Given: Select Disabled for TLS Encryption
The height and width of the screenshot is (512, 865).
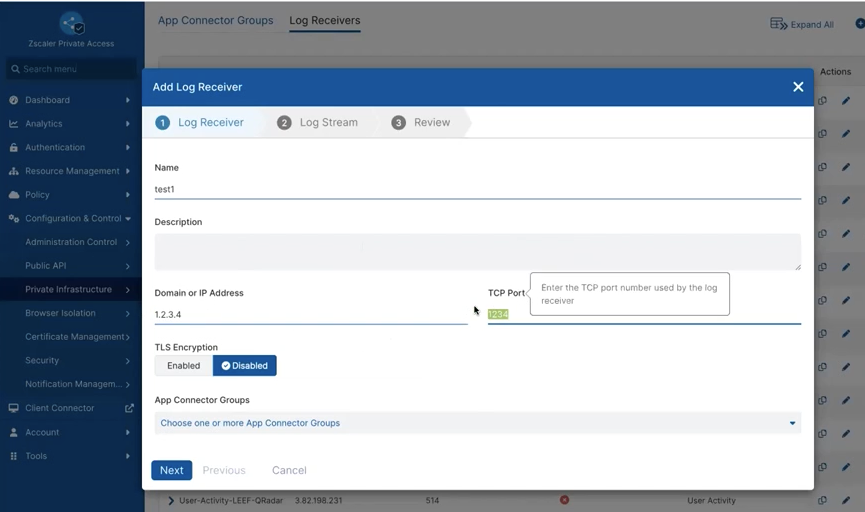Looking at the screenshot, I should pyautogui.click(x=244, y=366).
